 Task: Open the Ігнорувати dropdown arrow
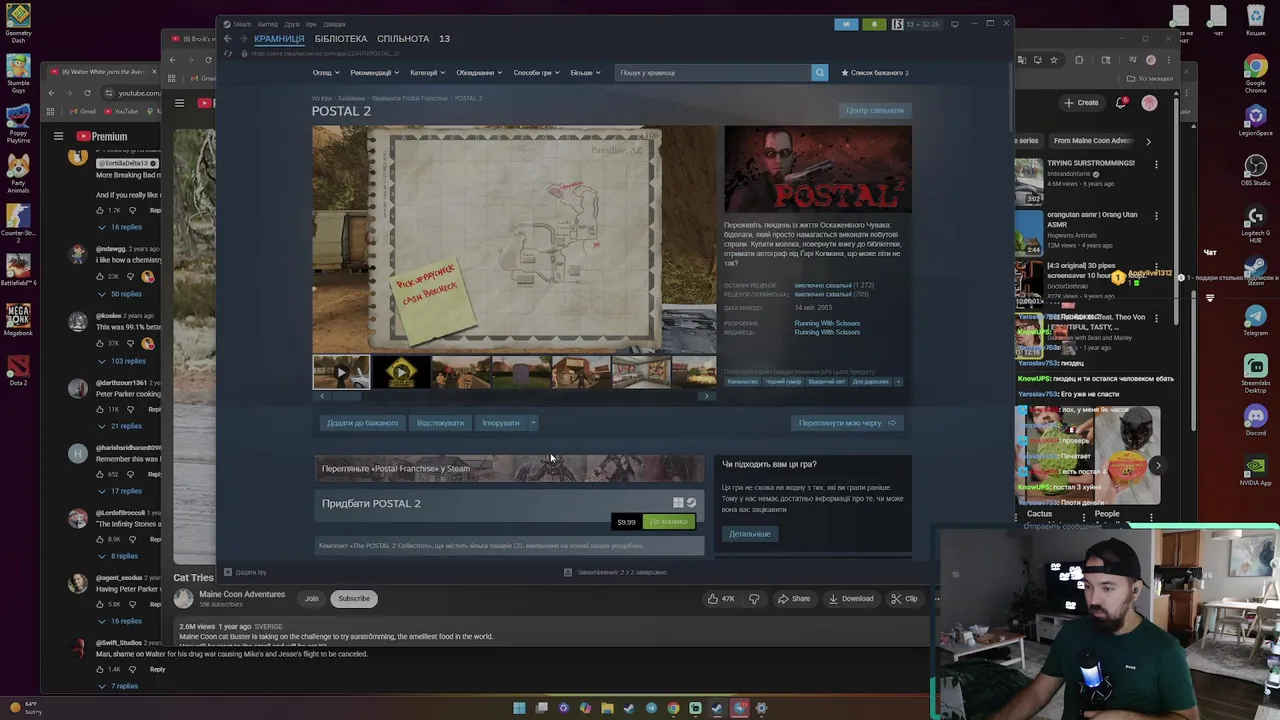coord(533,423)
